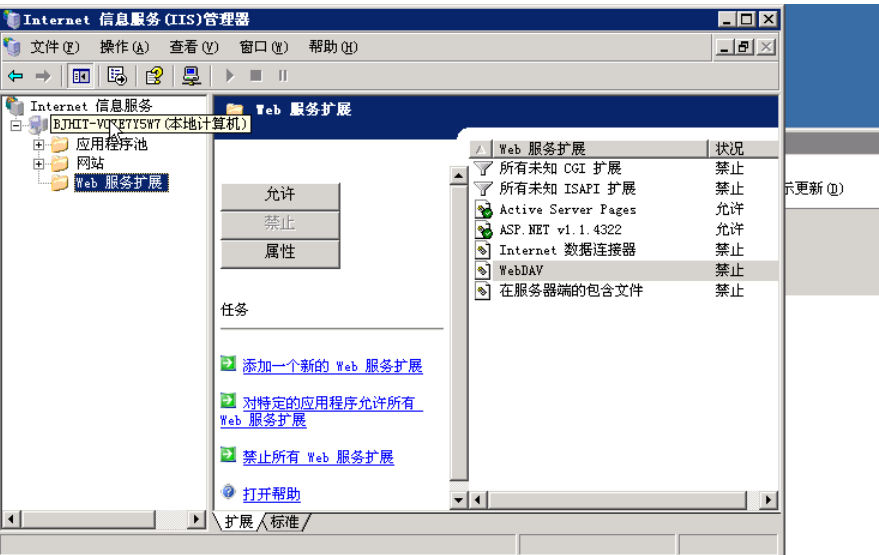
Task: Select the 所有未知 CGI 扩展 row
Action: (624, 168)
